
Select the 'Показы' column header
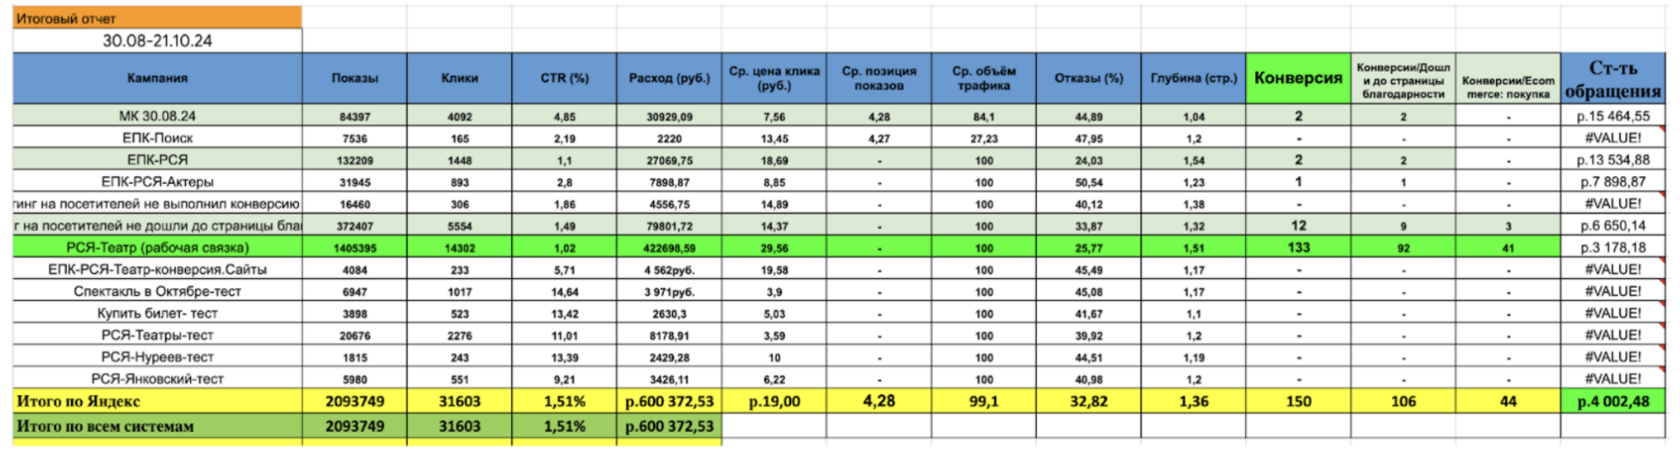[x=354, y=78]
